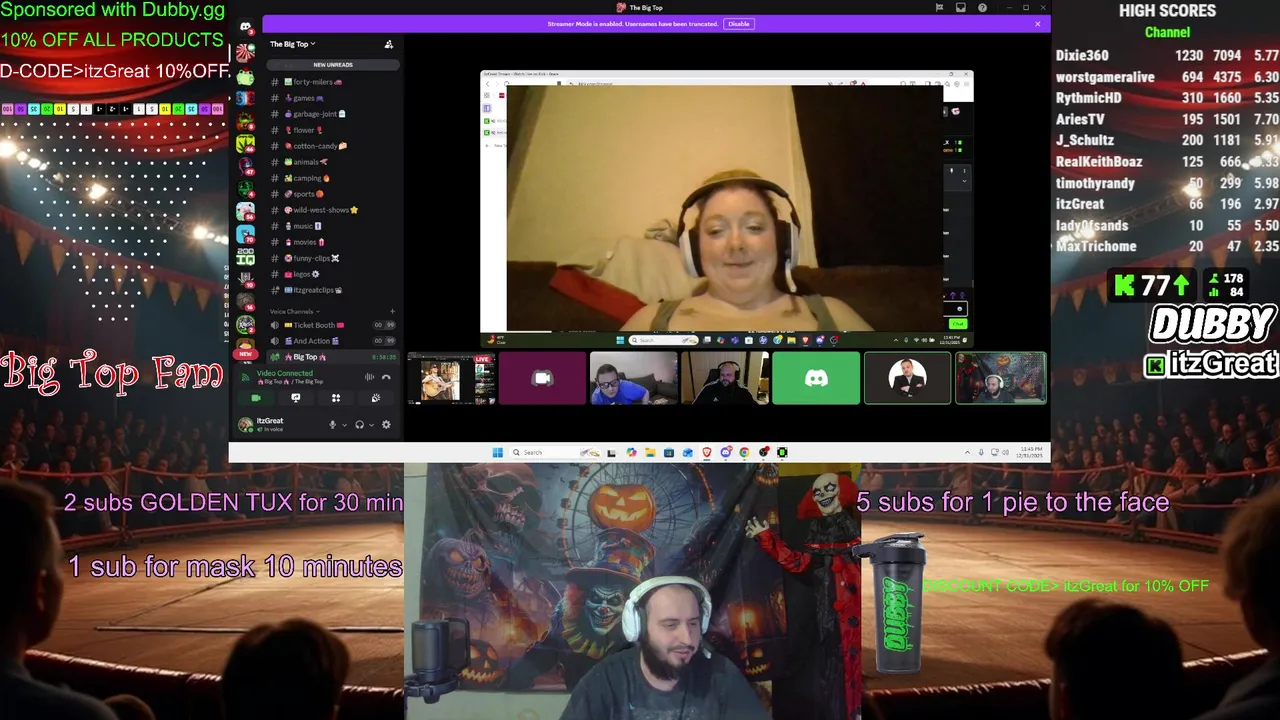Image resolution: width=1280 pixels, height=720 pixels.
Task: Open File Explorer from taskbar
Action: click(650, 452)
